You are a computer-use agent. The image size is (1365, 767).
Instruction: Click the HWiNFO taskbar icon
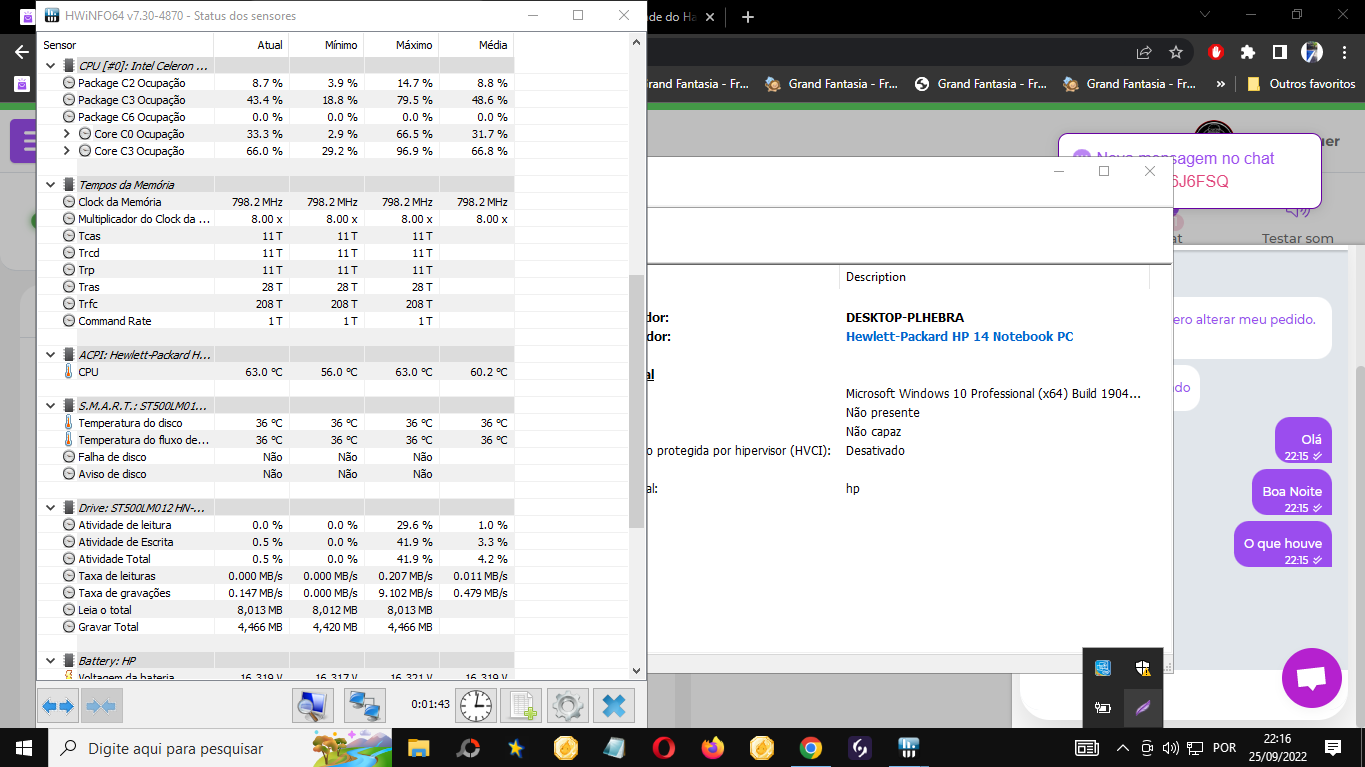908,747
